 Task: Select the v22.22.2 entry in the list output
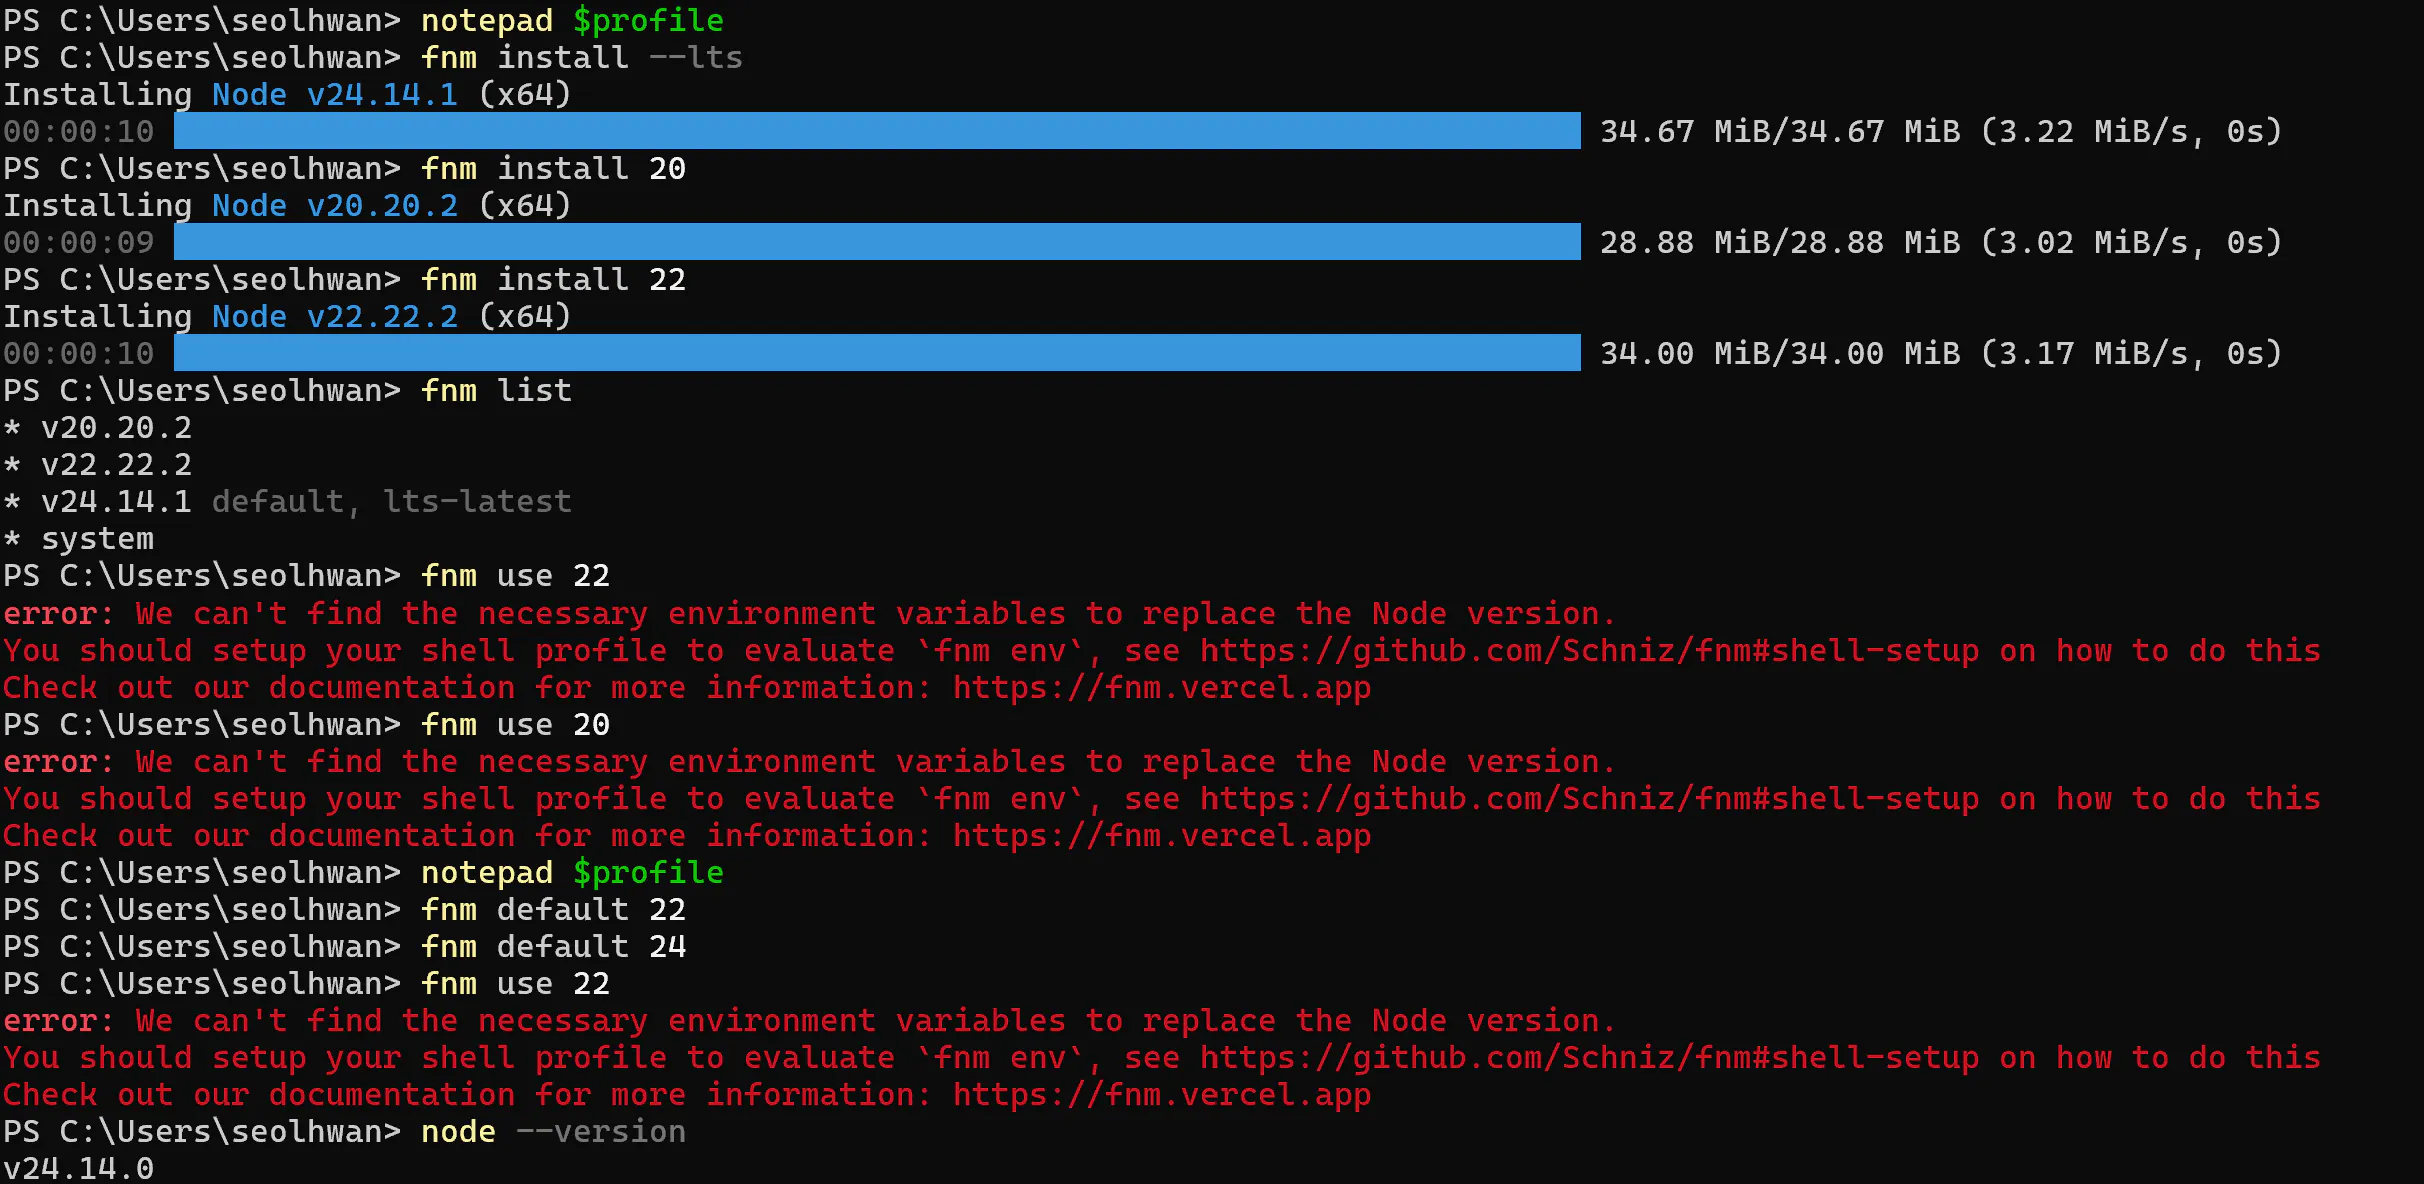[116, 464]
